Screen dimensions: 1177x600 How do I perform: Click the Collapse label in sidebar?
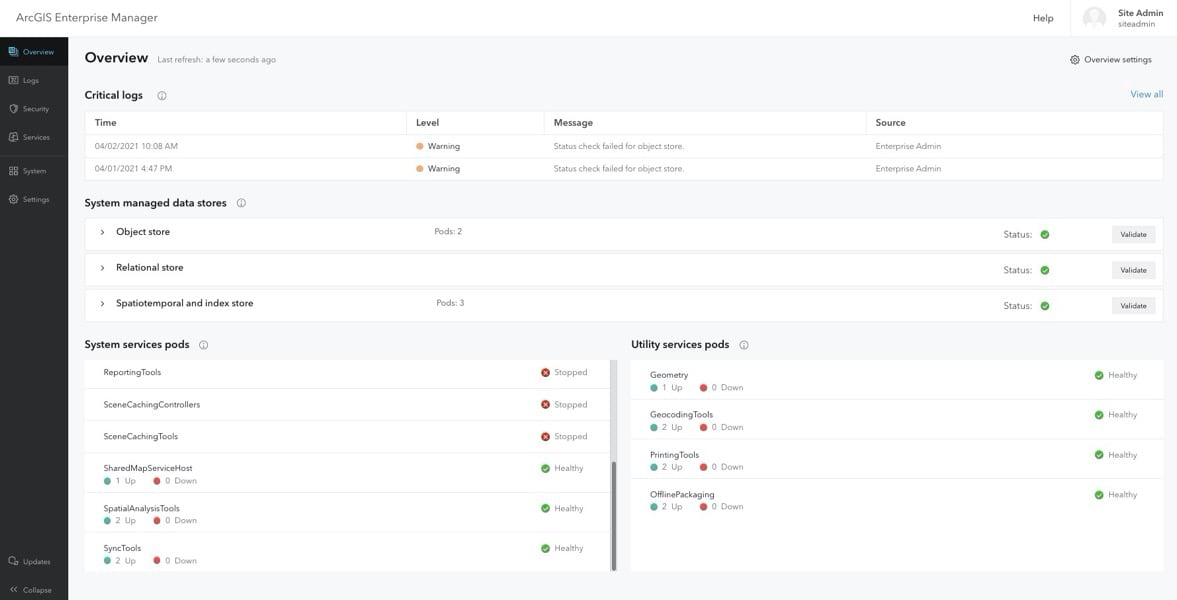38,590
